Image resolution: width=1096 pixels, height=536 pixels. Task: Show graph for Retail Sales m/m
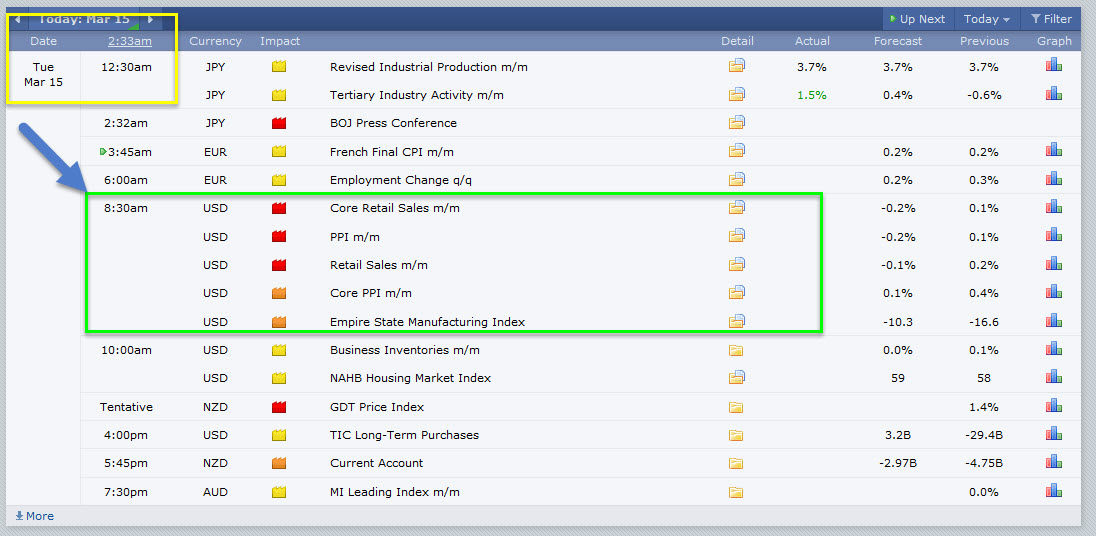tap(1054, 263)
